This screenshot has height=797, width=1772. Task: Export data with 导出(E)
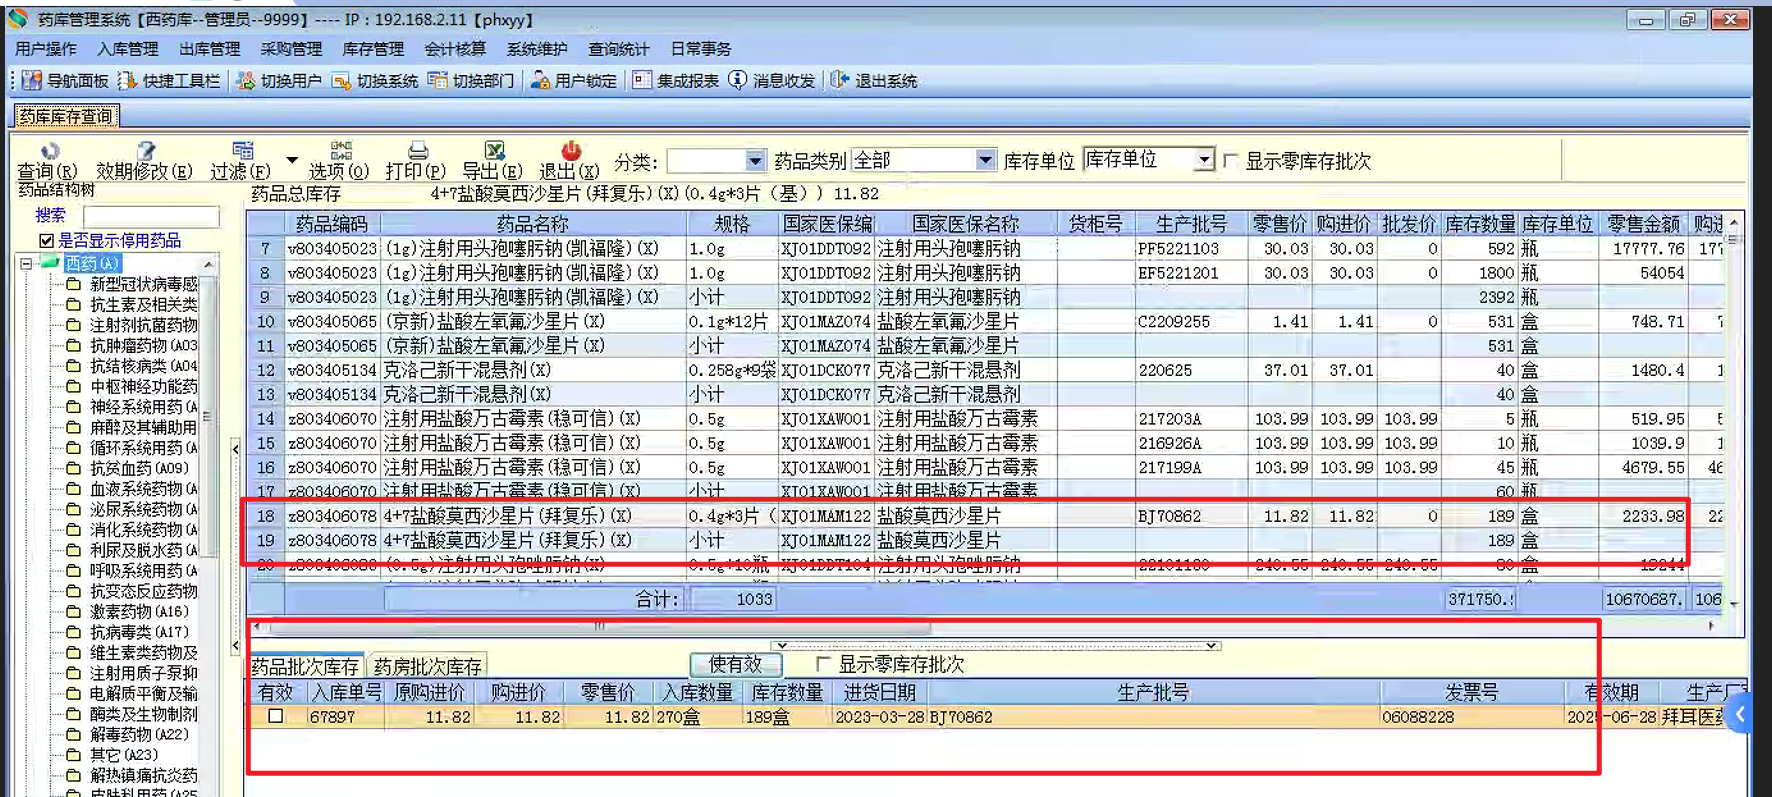click(492, 161)
